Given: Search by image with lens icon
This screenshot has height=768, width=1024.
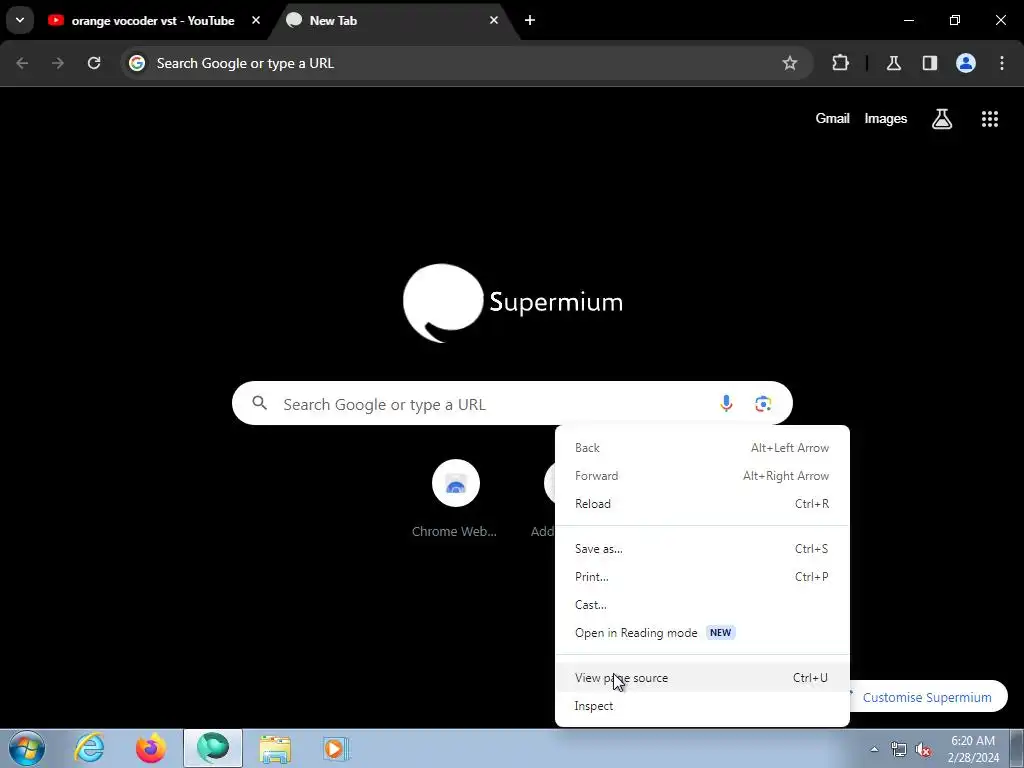Looking at the screenshot, I should pos(763,404).
